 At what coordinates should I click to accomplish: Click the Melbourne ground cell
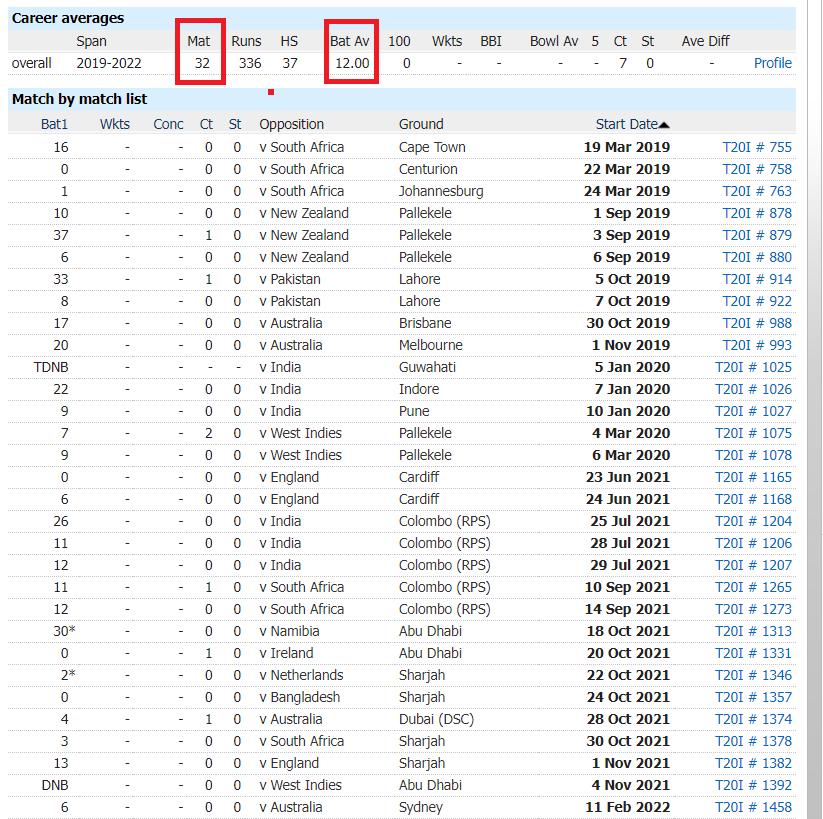430,345
